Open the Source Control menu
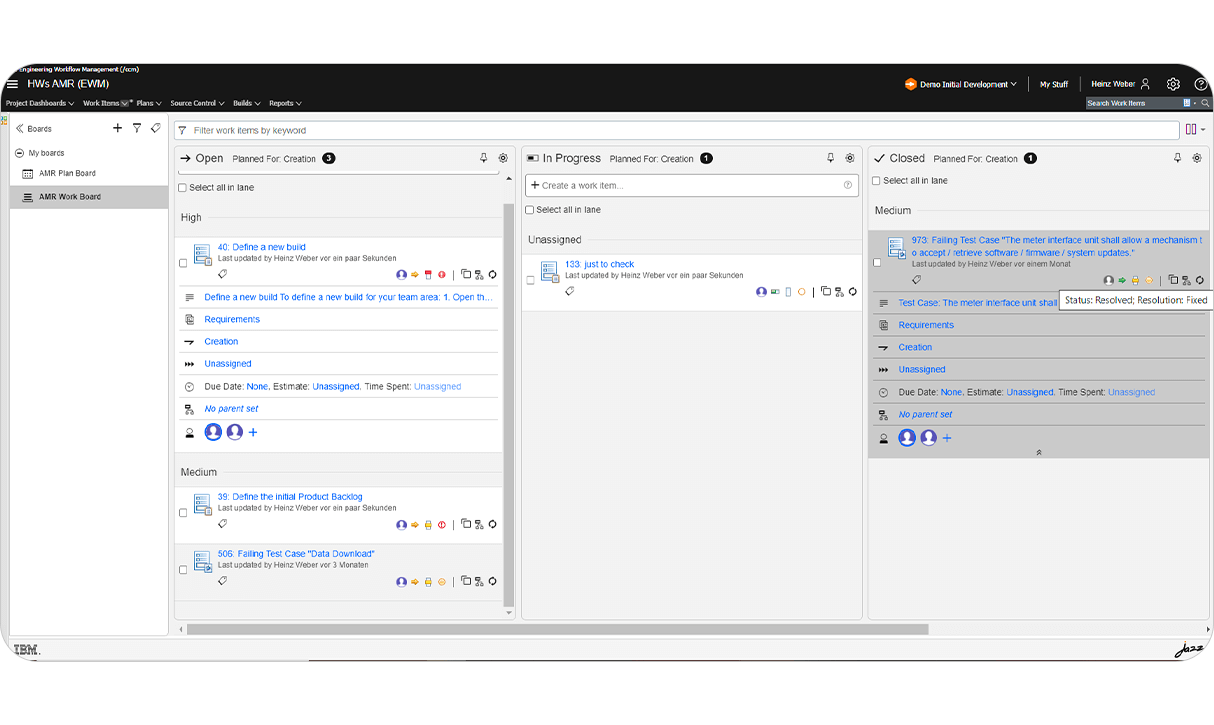1214x725 pixels. coord(196,103)
